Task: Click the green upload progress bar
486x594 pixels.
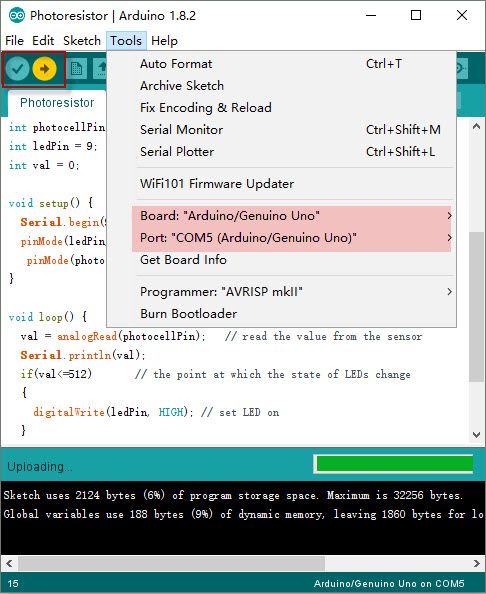Action: (394, 464)
